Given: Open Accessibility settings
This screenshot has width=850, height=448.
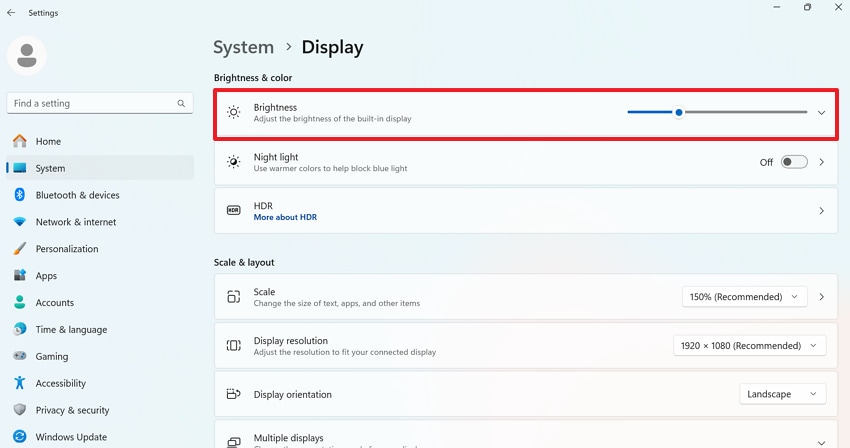Looking at the screenshot, I should coord(100,383).
